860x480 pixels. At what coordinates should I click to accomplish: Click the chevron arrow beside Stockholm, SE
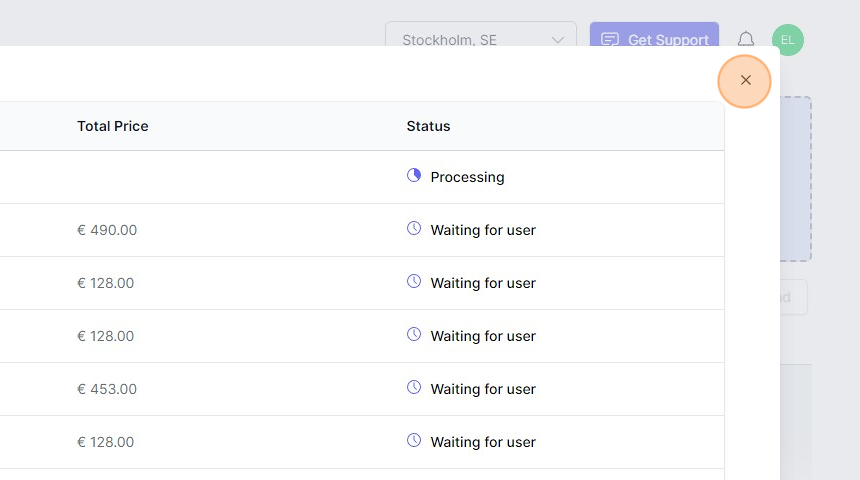tap(558, 40)
